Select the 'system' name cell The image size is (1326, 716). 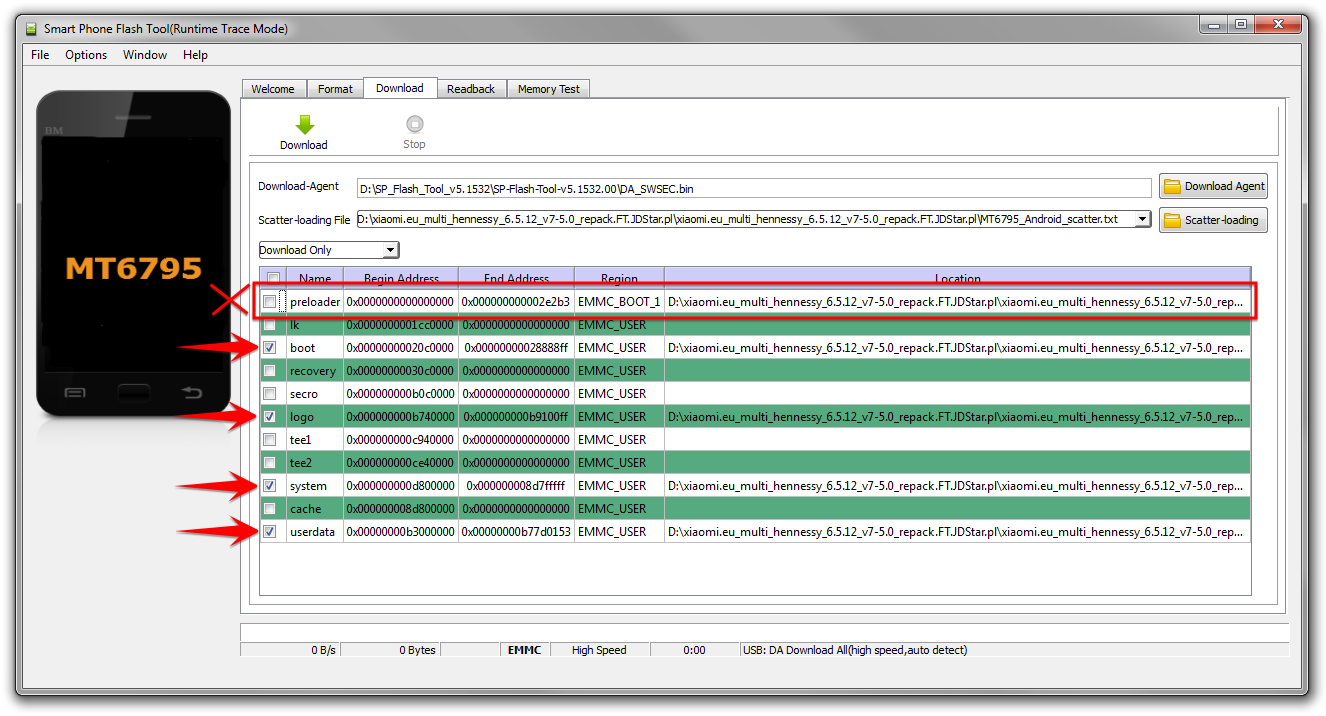coord(315,486)
